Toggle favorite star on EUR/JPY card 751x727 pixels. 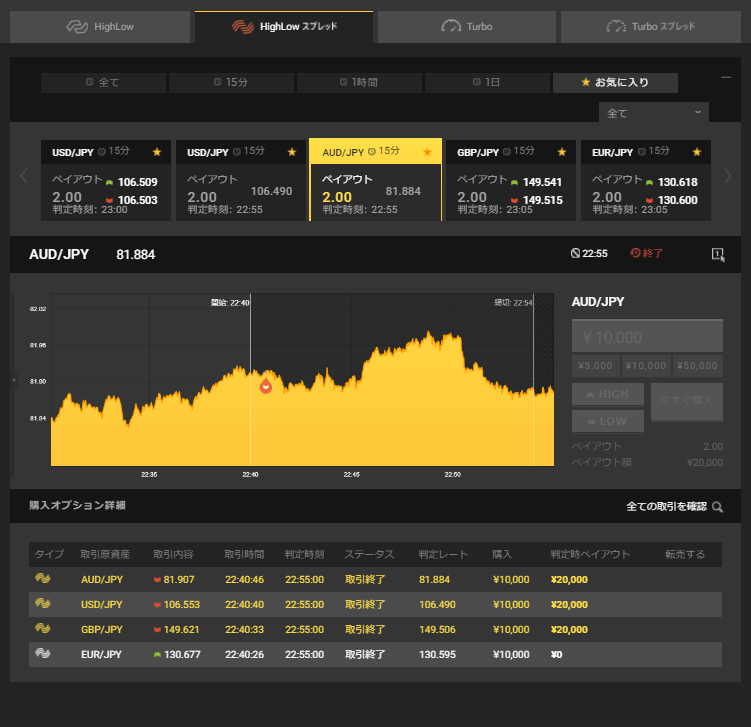(x=697, y=152)
